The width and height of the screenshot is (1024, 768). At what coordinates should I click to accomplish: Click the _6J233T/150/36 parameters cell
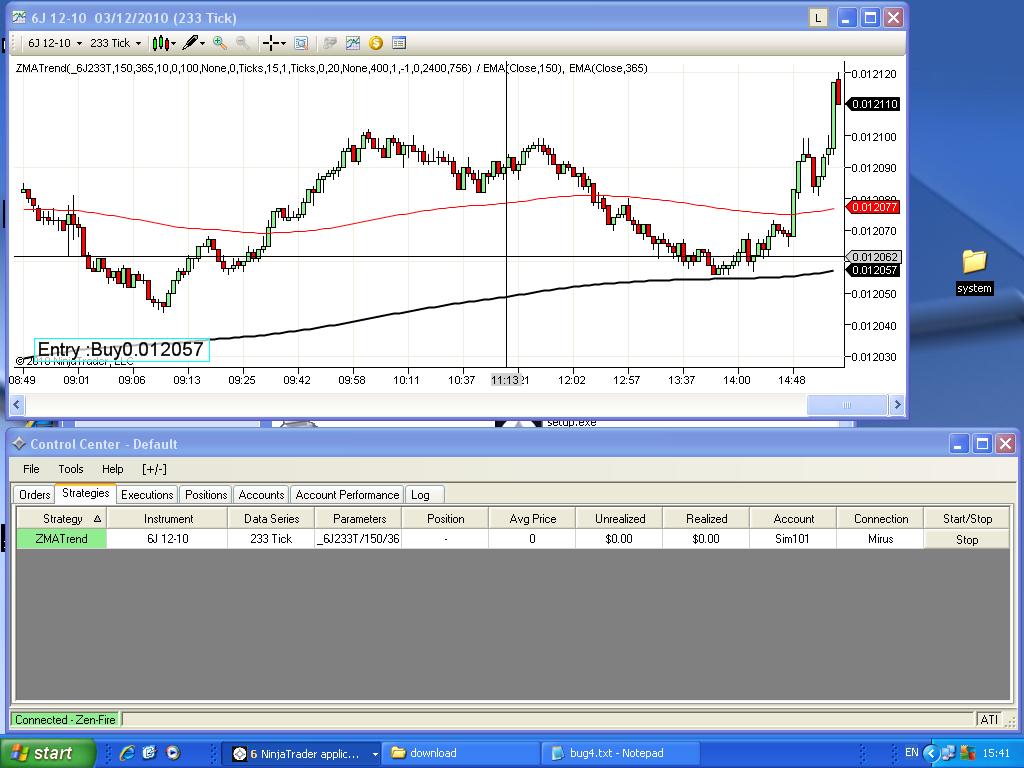coord(358,539)
